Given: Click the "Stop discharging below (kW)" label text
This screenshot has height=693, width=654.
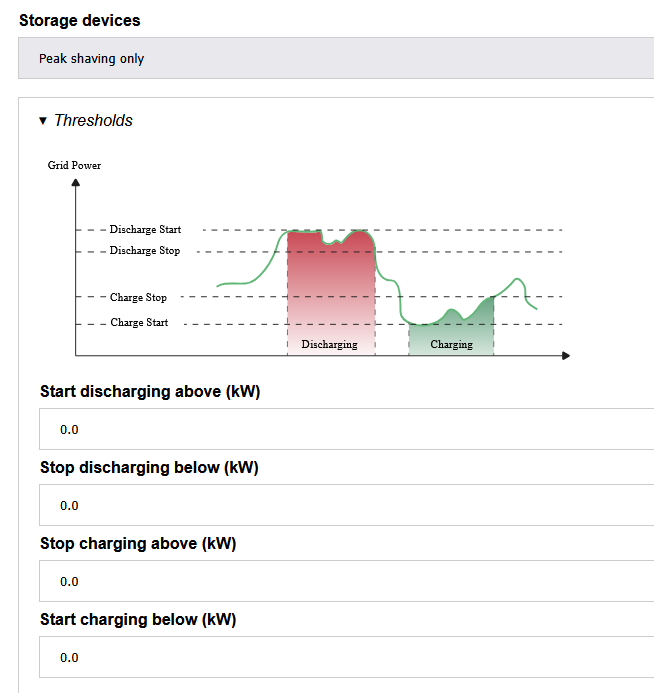Looking at the screenshot, I should [149, 468].
